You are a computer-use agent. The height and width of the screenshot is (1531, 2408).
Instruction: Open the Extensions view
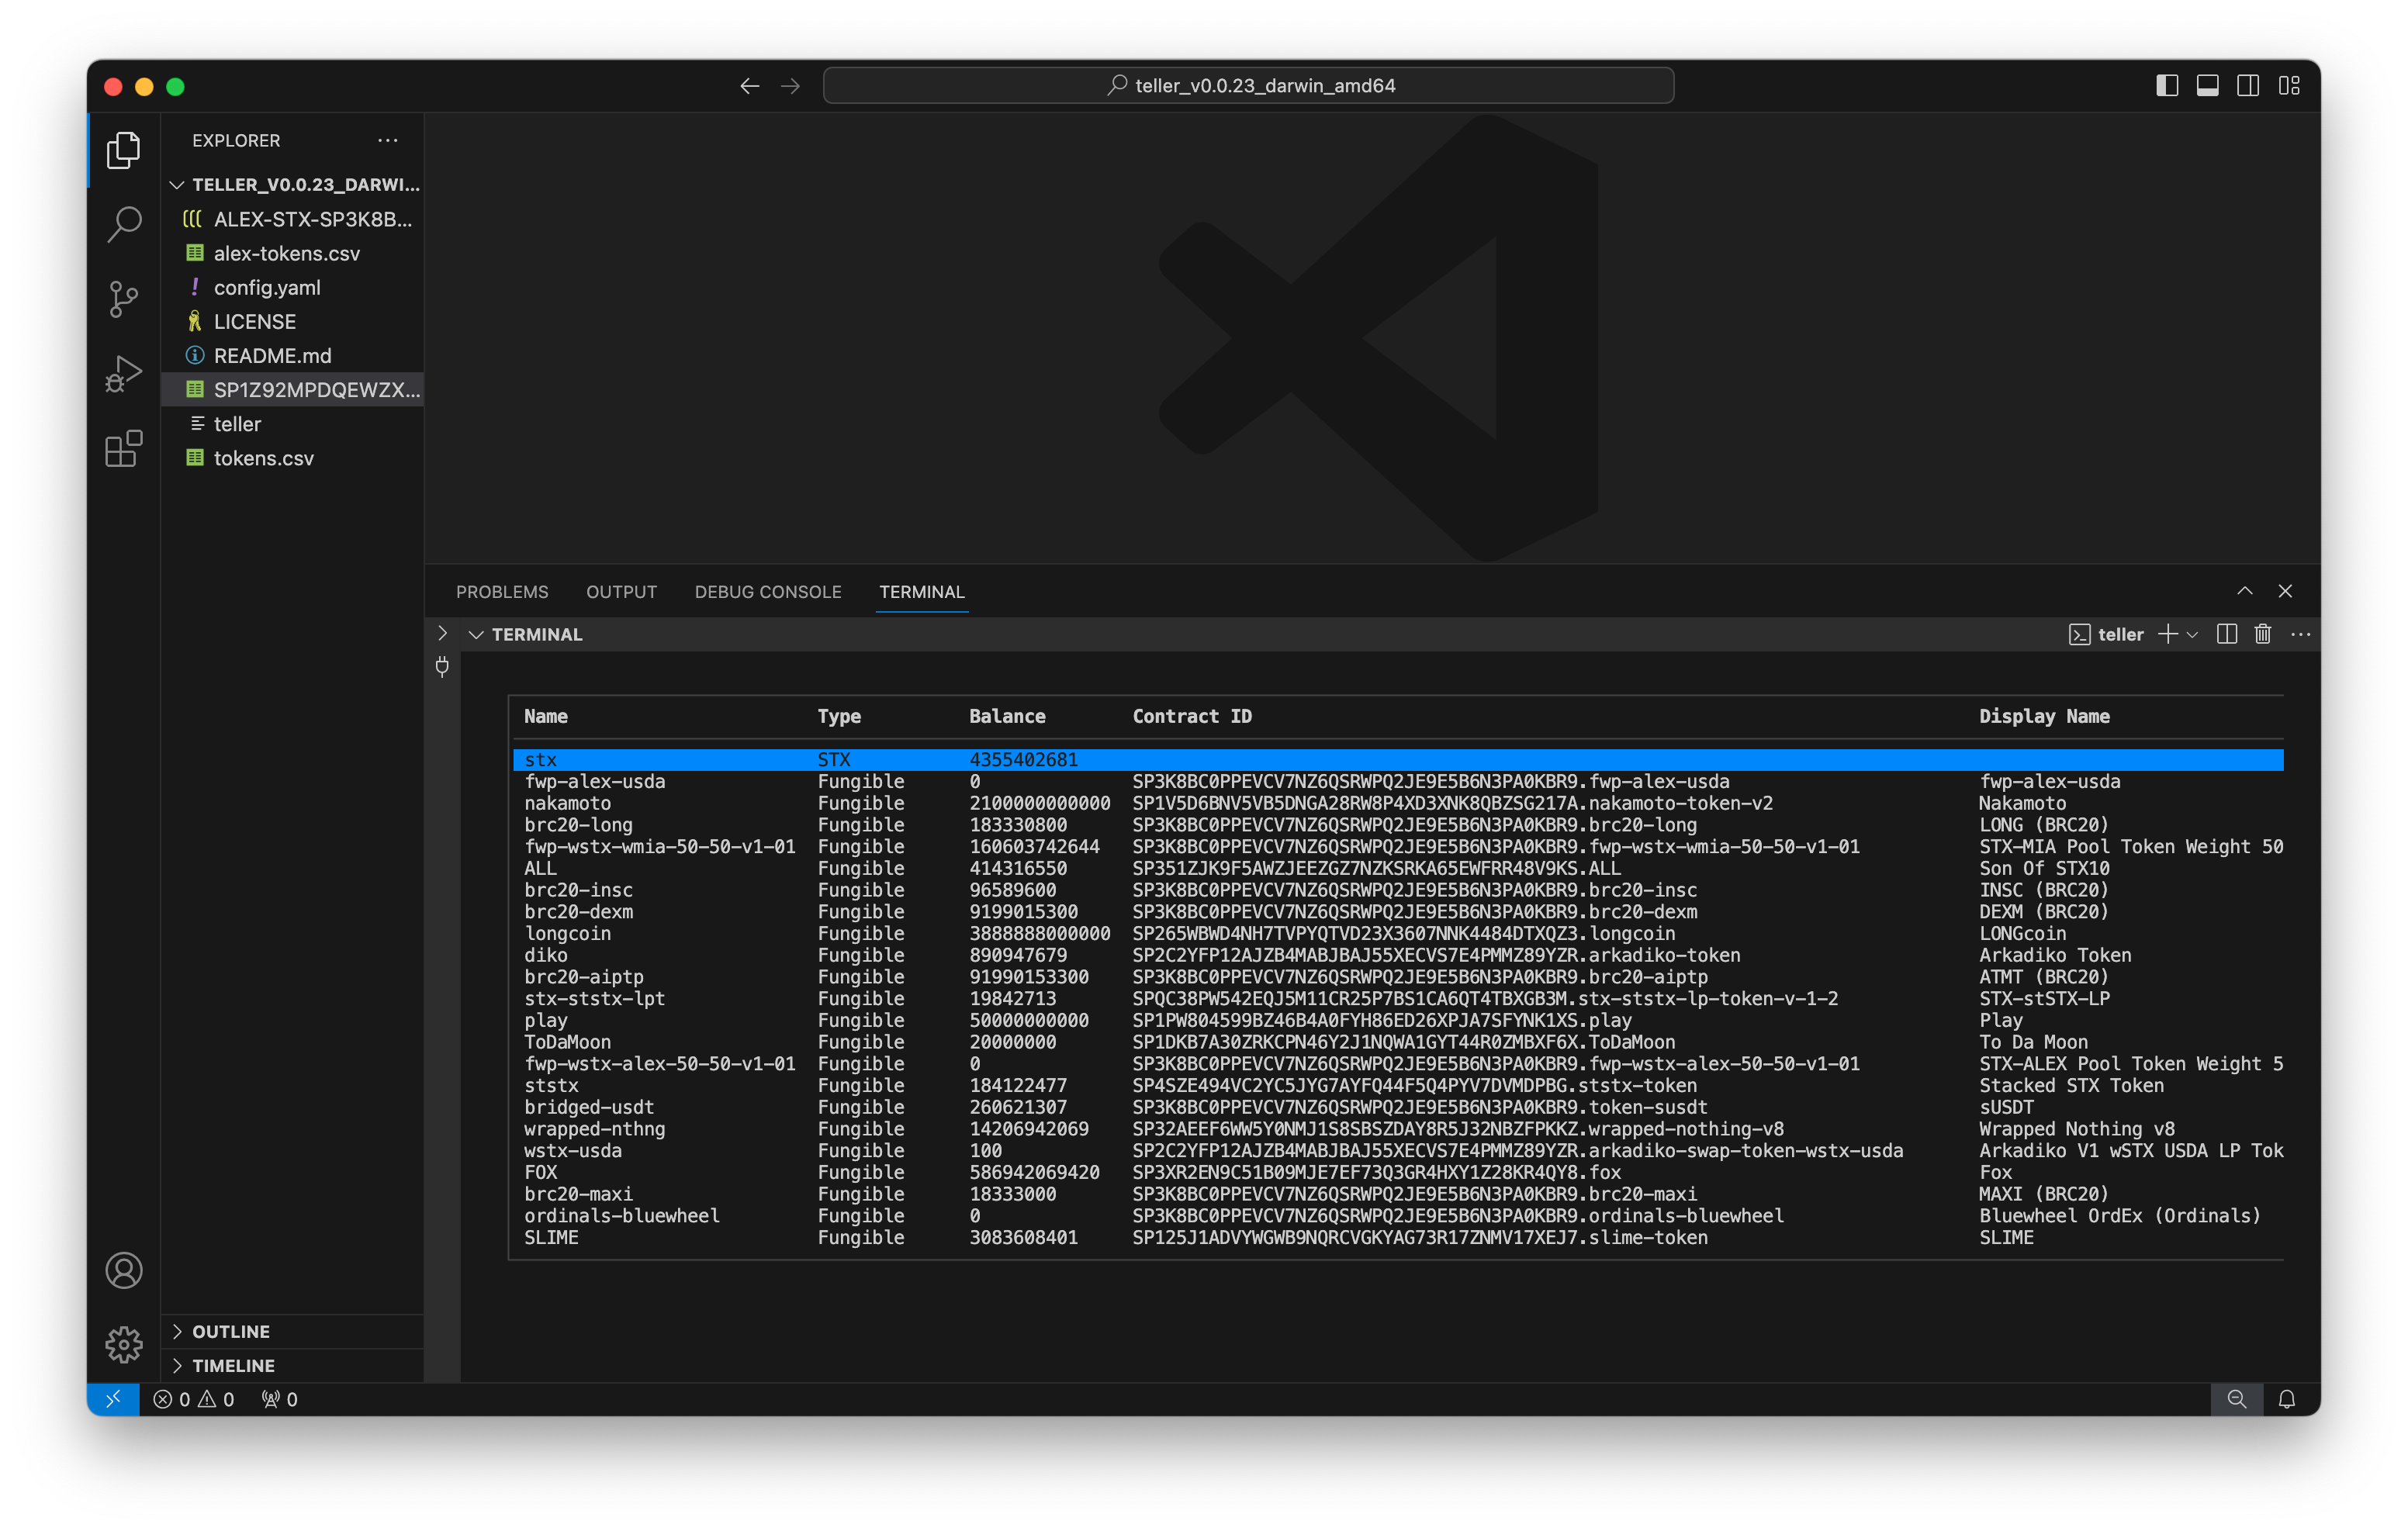click(123, 449)
